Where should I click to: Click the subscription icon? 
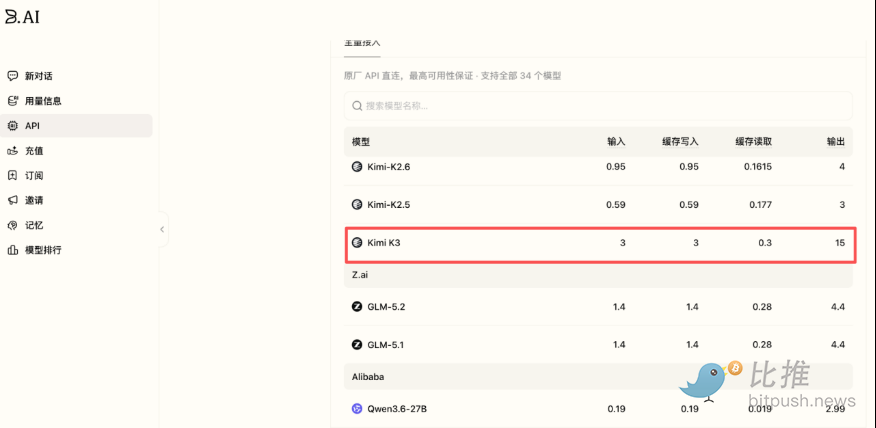click(12, 175)
